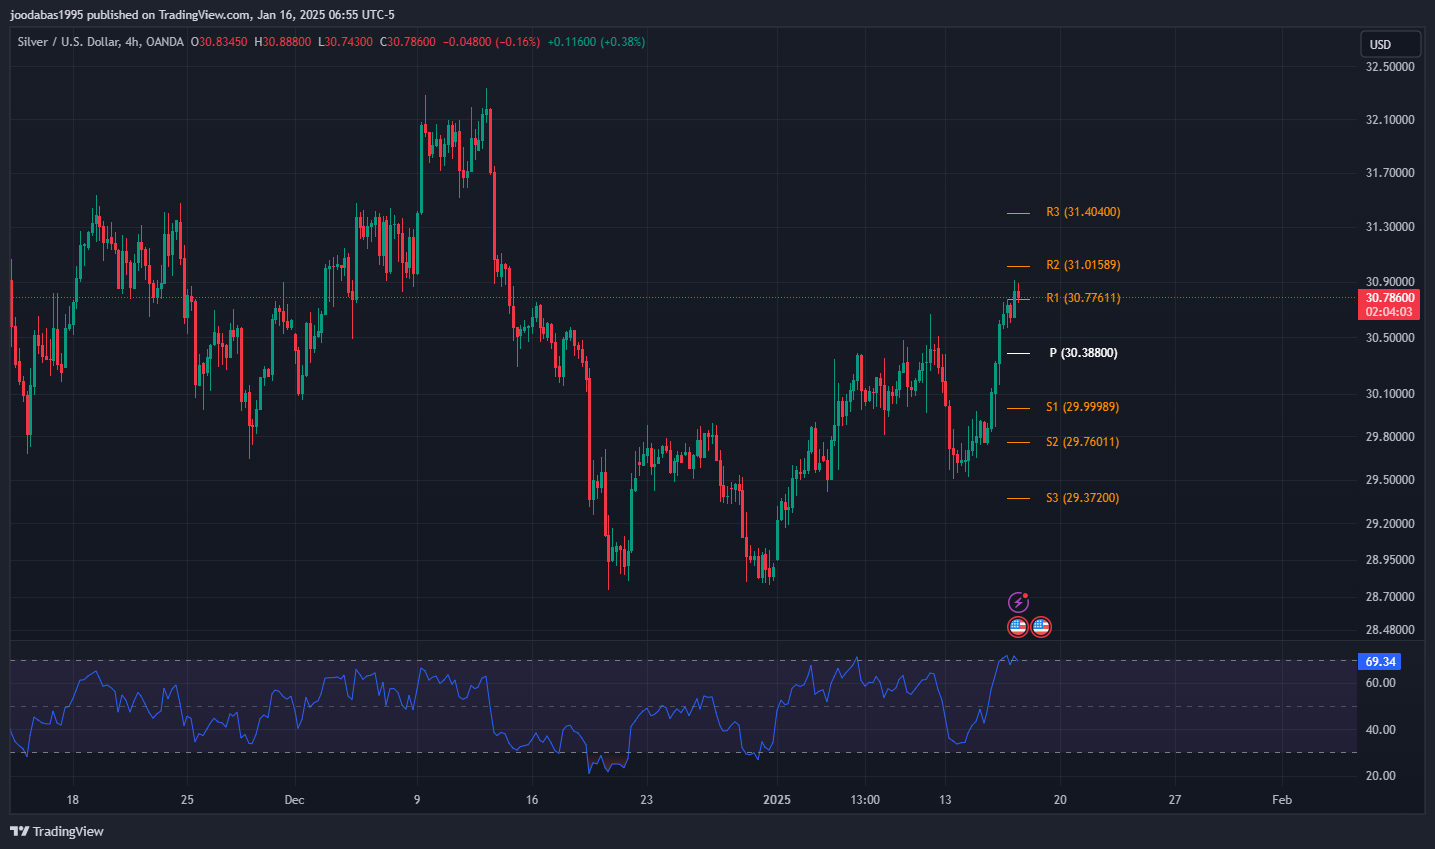
Task: Select the R3 (31.40400) pivot label
Action: coord(1083,212)
